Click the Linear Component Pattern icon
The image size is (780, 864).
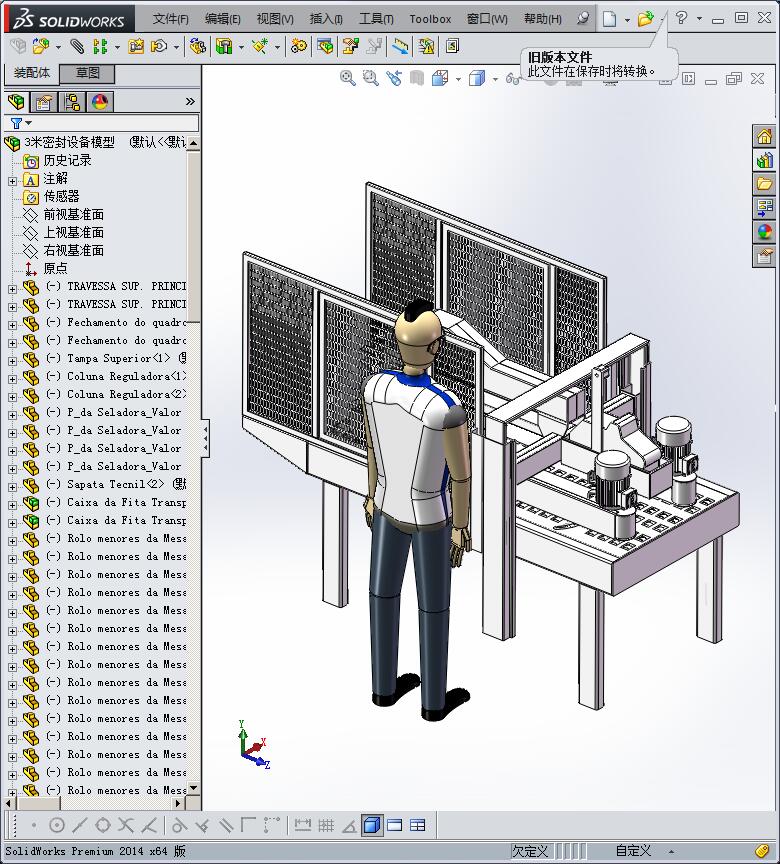click(100, 46)
